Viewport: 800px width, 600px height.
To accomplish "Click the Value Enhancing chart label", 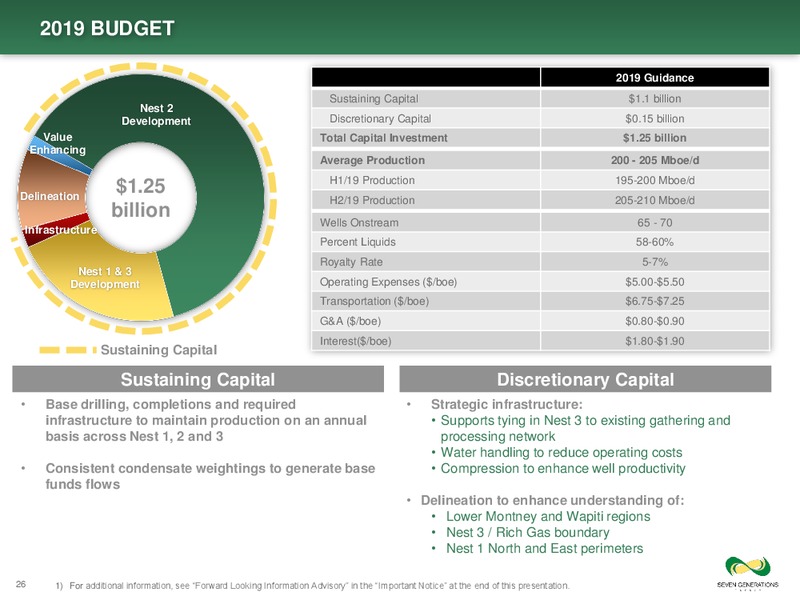I will click(x=57, y=143).
